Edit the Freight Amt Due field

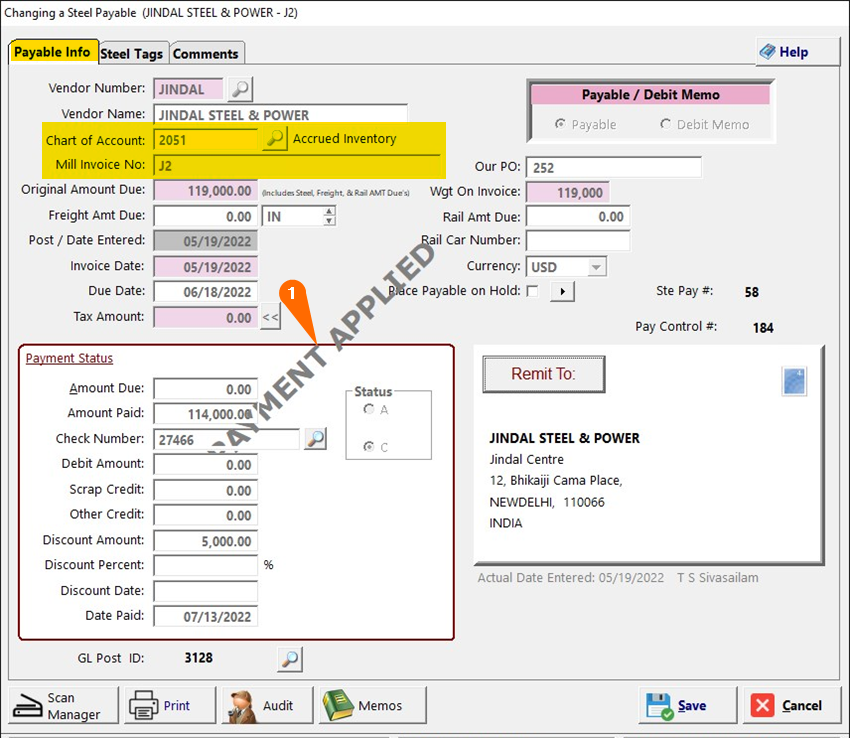pos(206,216)
